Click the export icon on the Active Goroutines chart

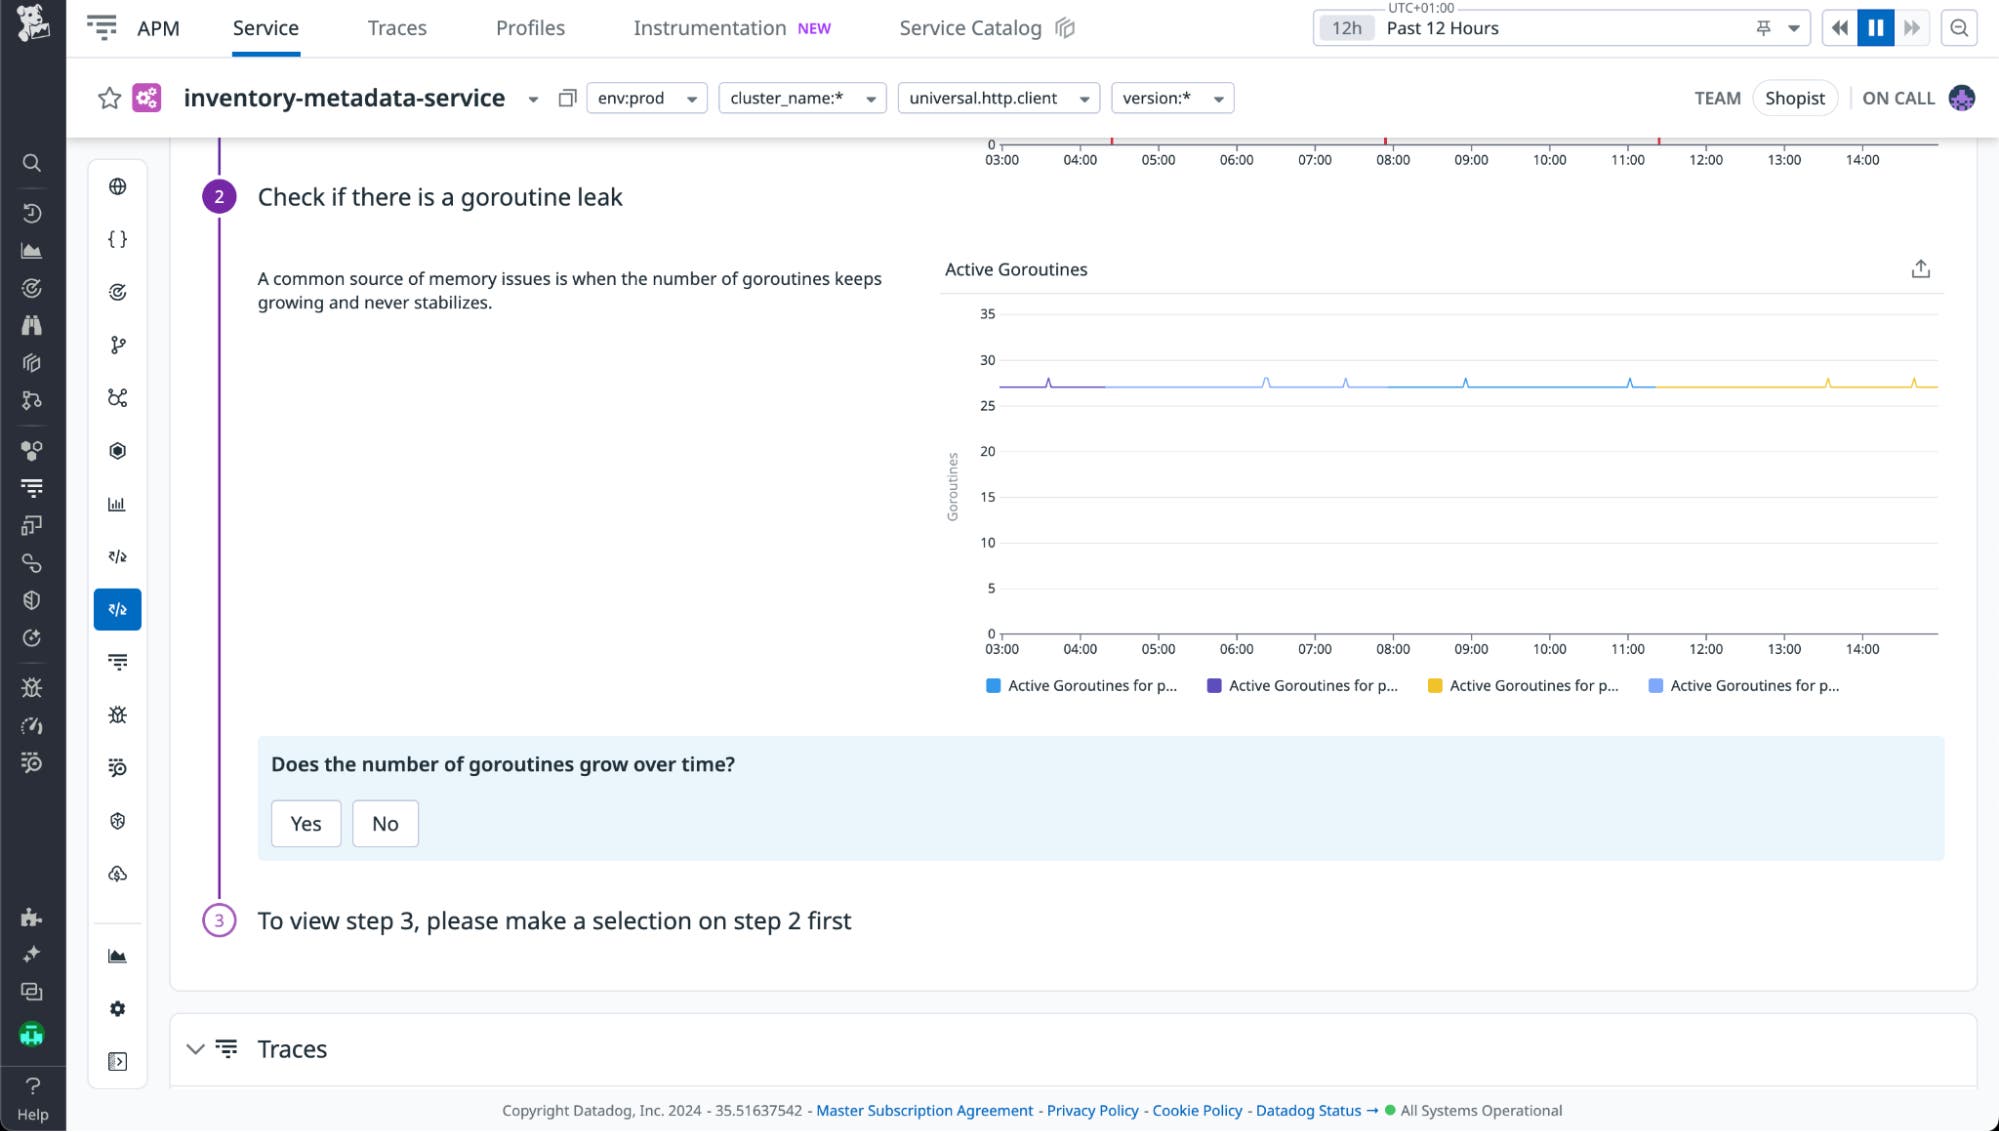point(1920,269)
